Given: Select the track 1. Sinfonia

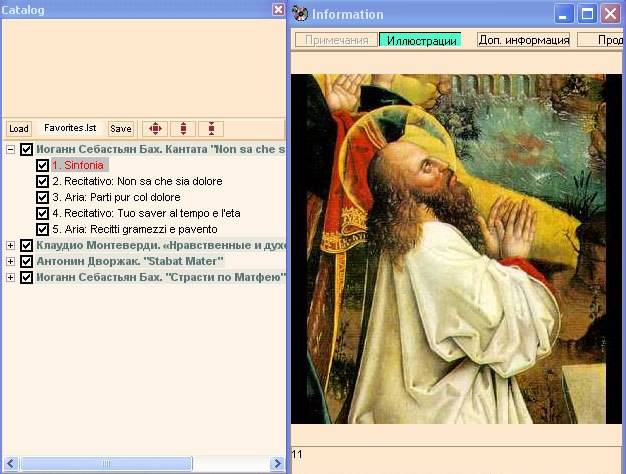Looking at the screenshot, I should coord(79,165).
